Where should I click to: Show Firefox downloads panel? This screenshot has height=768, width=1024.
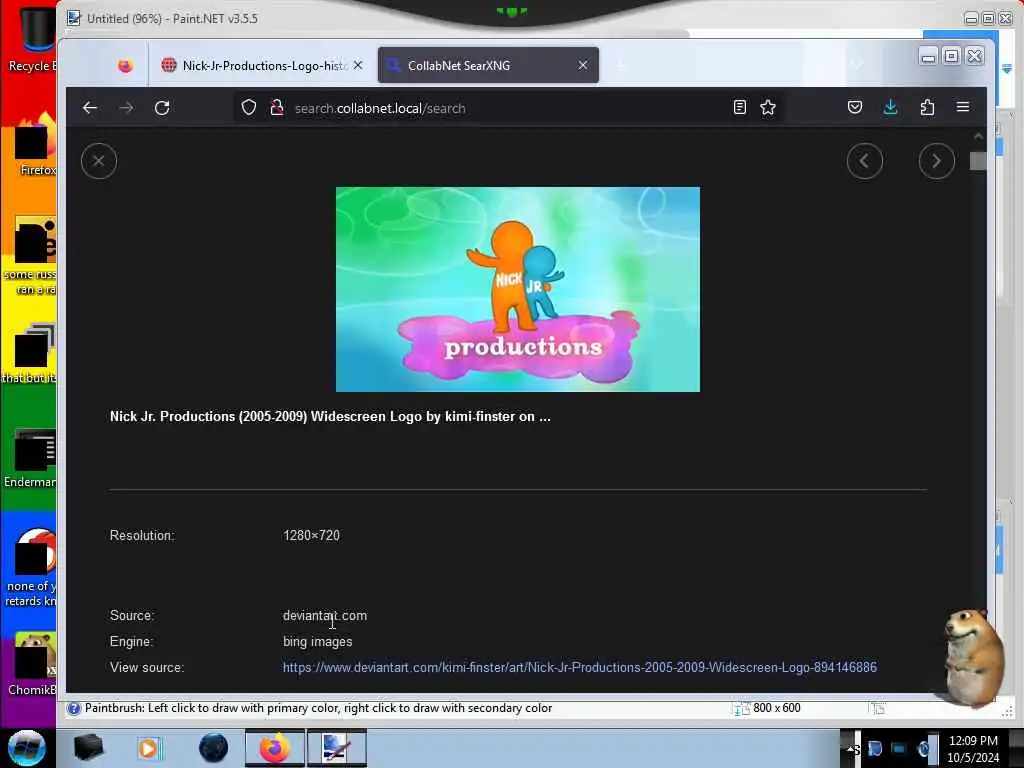click(890, 107)
